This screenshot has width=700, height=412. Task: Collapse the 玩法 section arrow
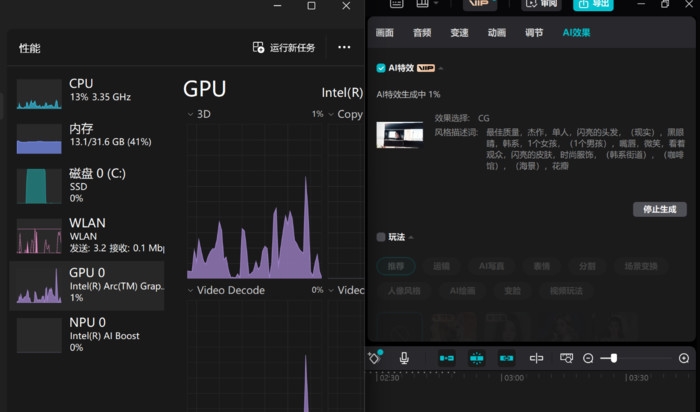coord(411,237)
